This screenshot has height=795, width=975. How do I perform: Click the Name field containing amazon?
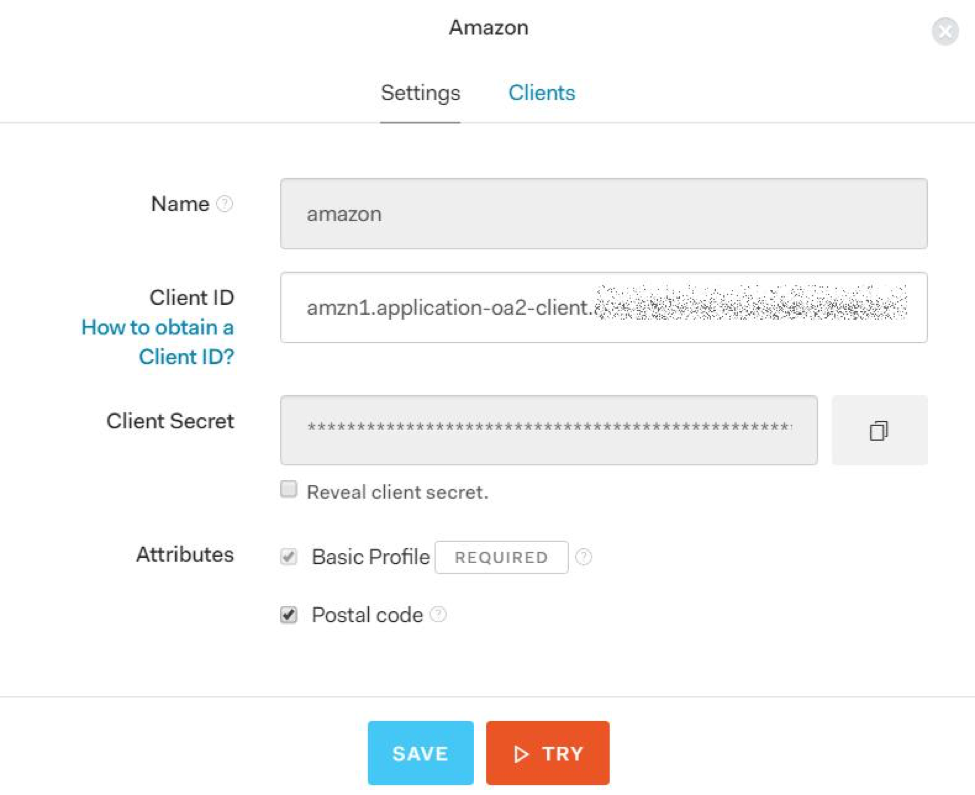[x=603, y=214]
